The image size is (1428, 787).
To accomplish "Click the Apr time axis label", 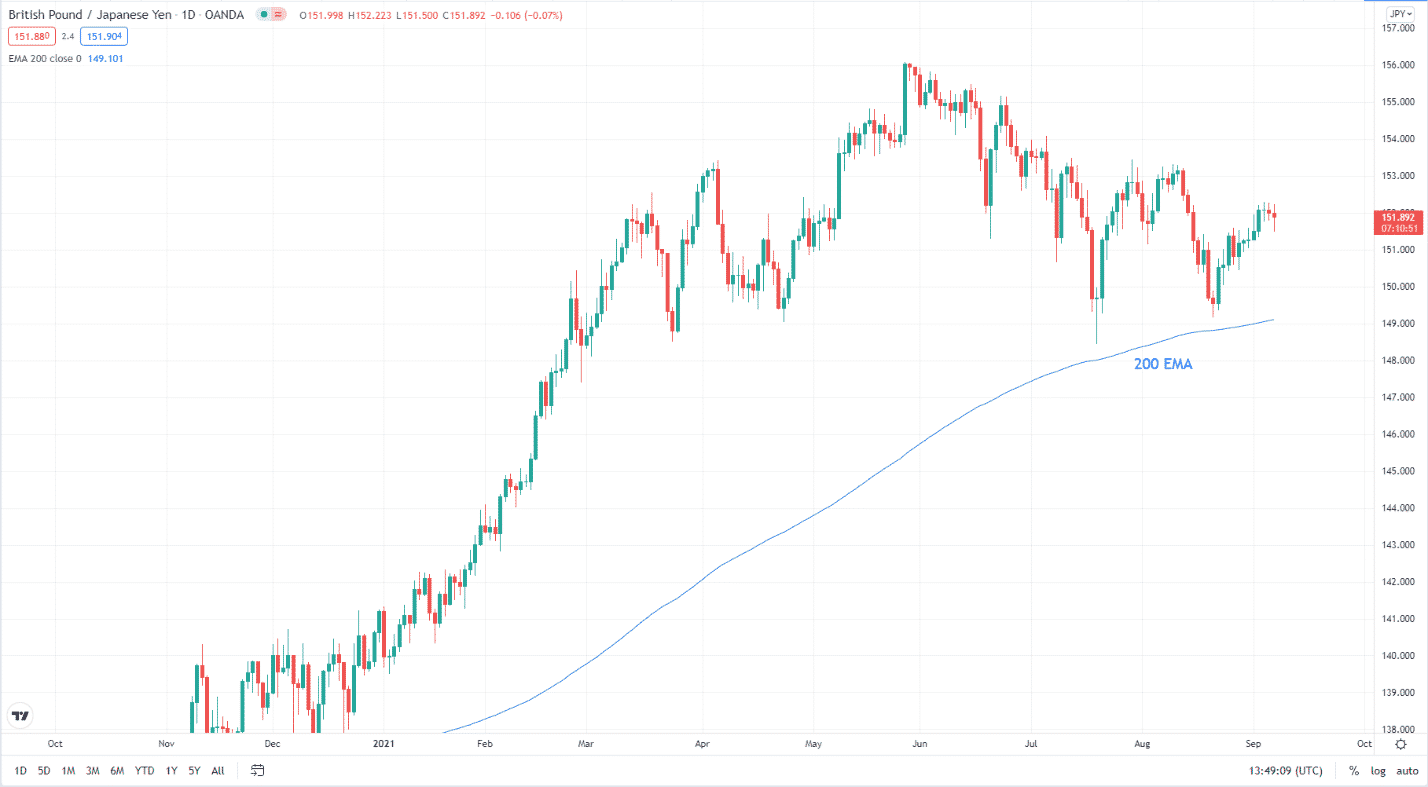I will coord(702,744).
